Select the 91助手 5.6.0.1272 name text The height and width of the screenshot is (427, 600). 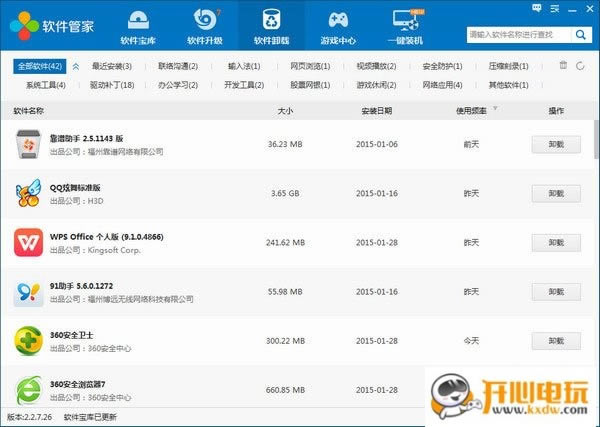82,286
